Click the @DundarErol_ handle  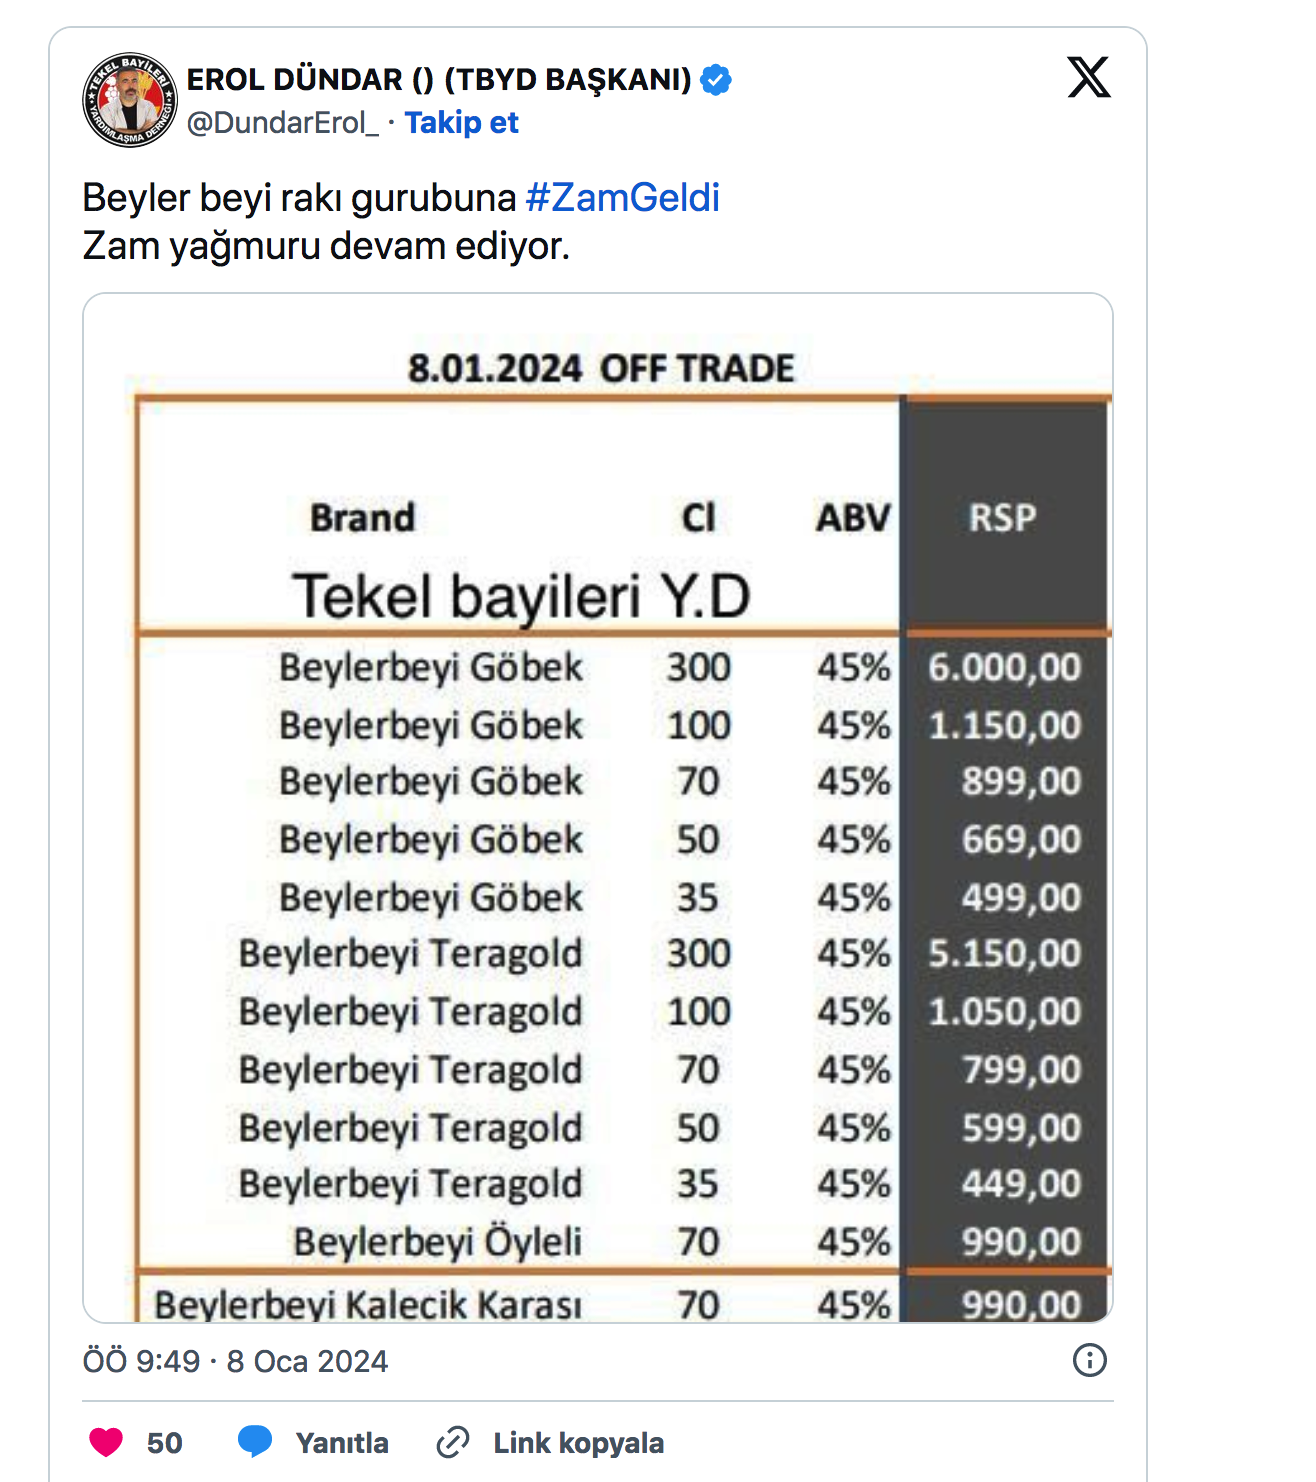click(x=283, y=122)
